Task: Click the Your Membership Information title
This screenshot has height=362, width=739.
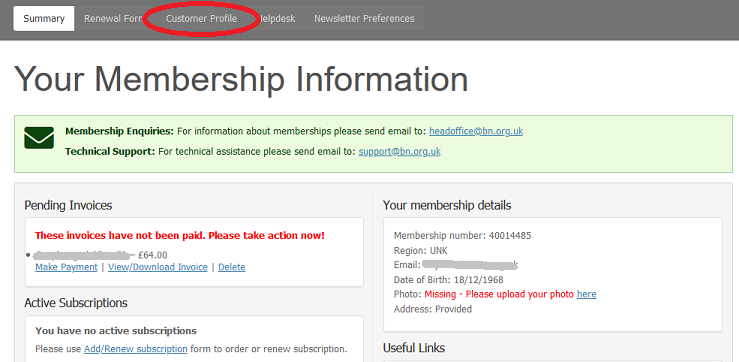Action: click(x=241, y=79)
